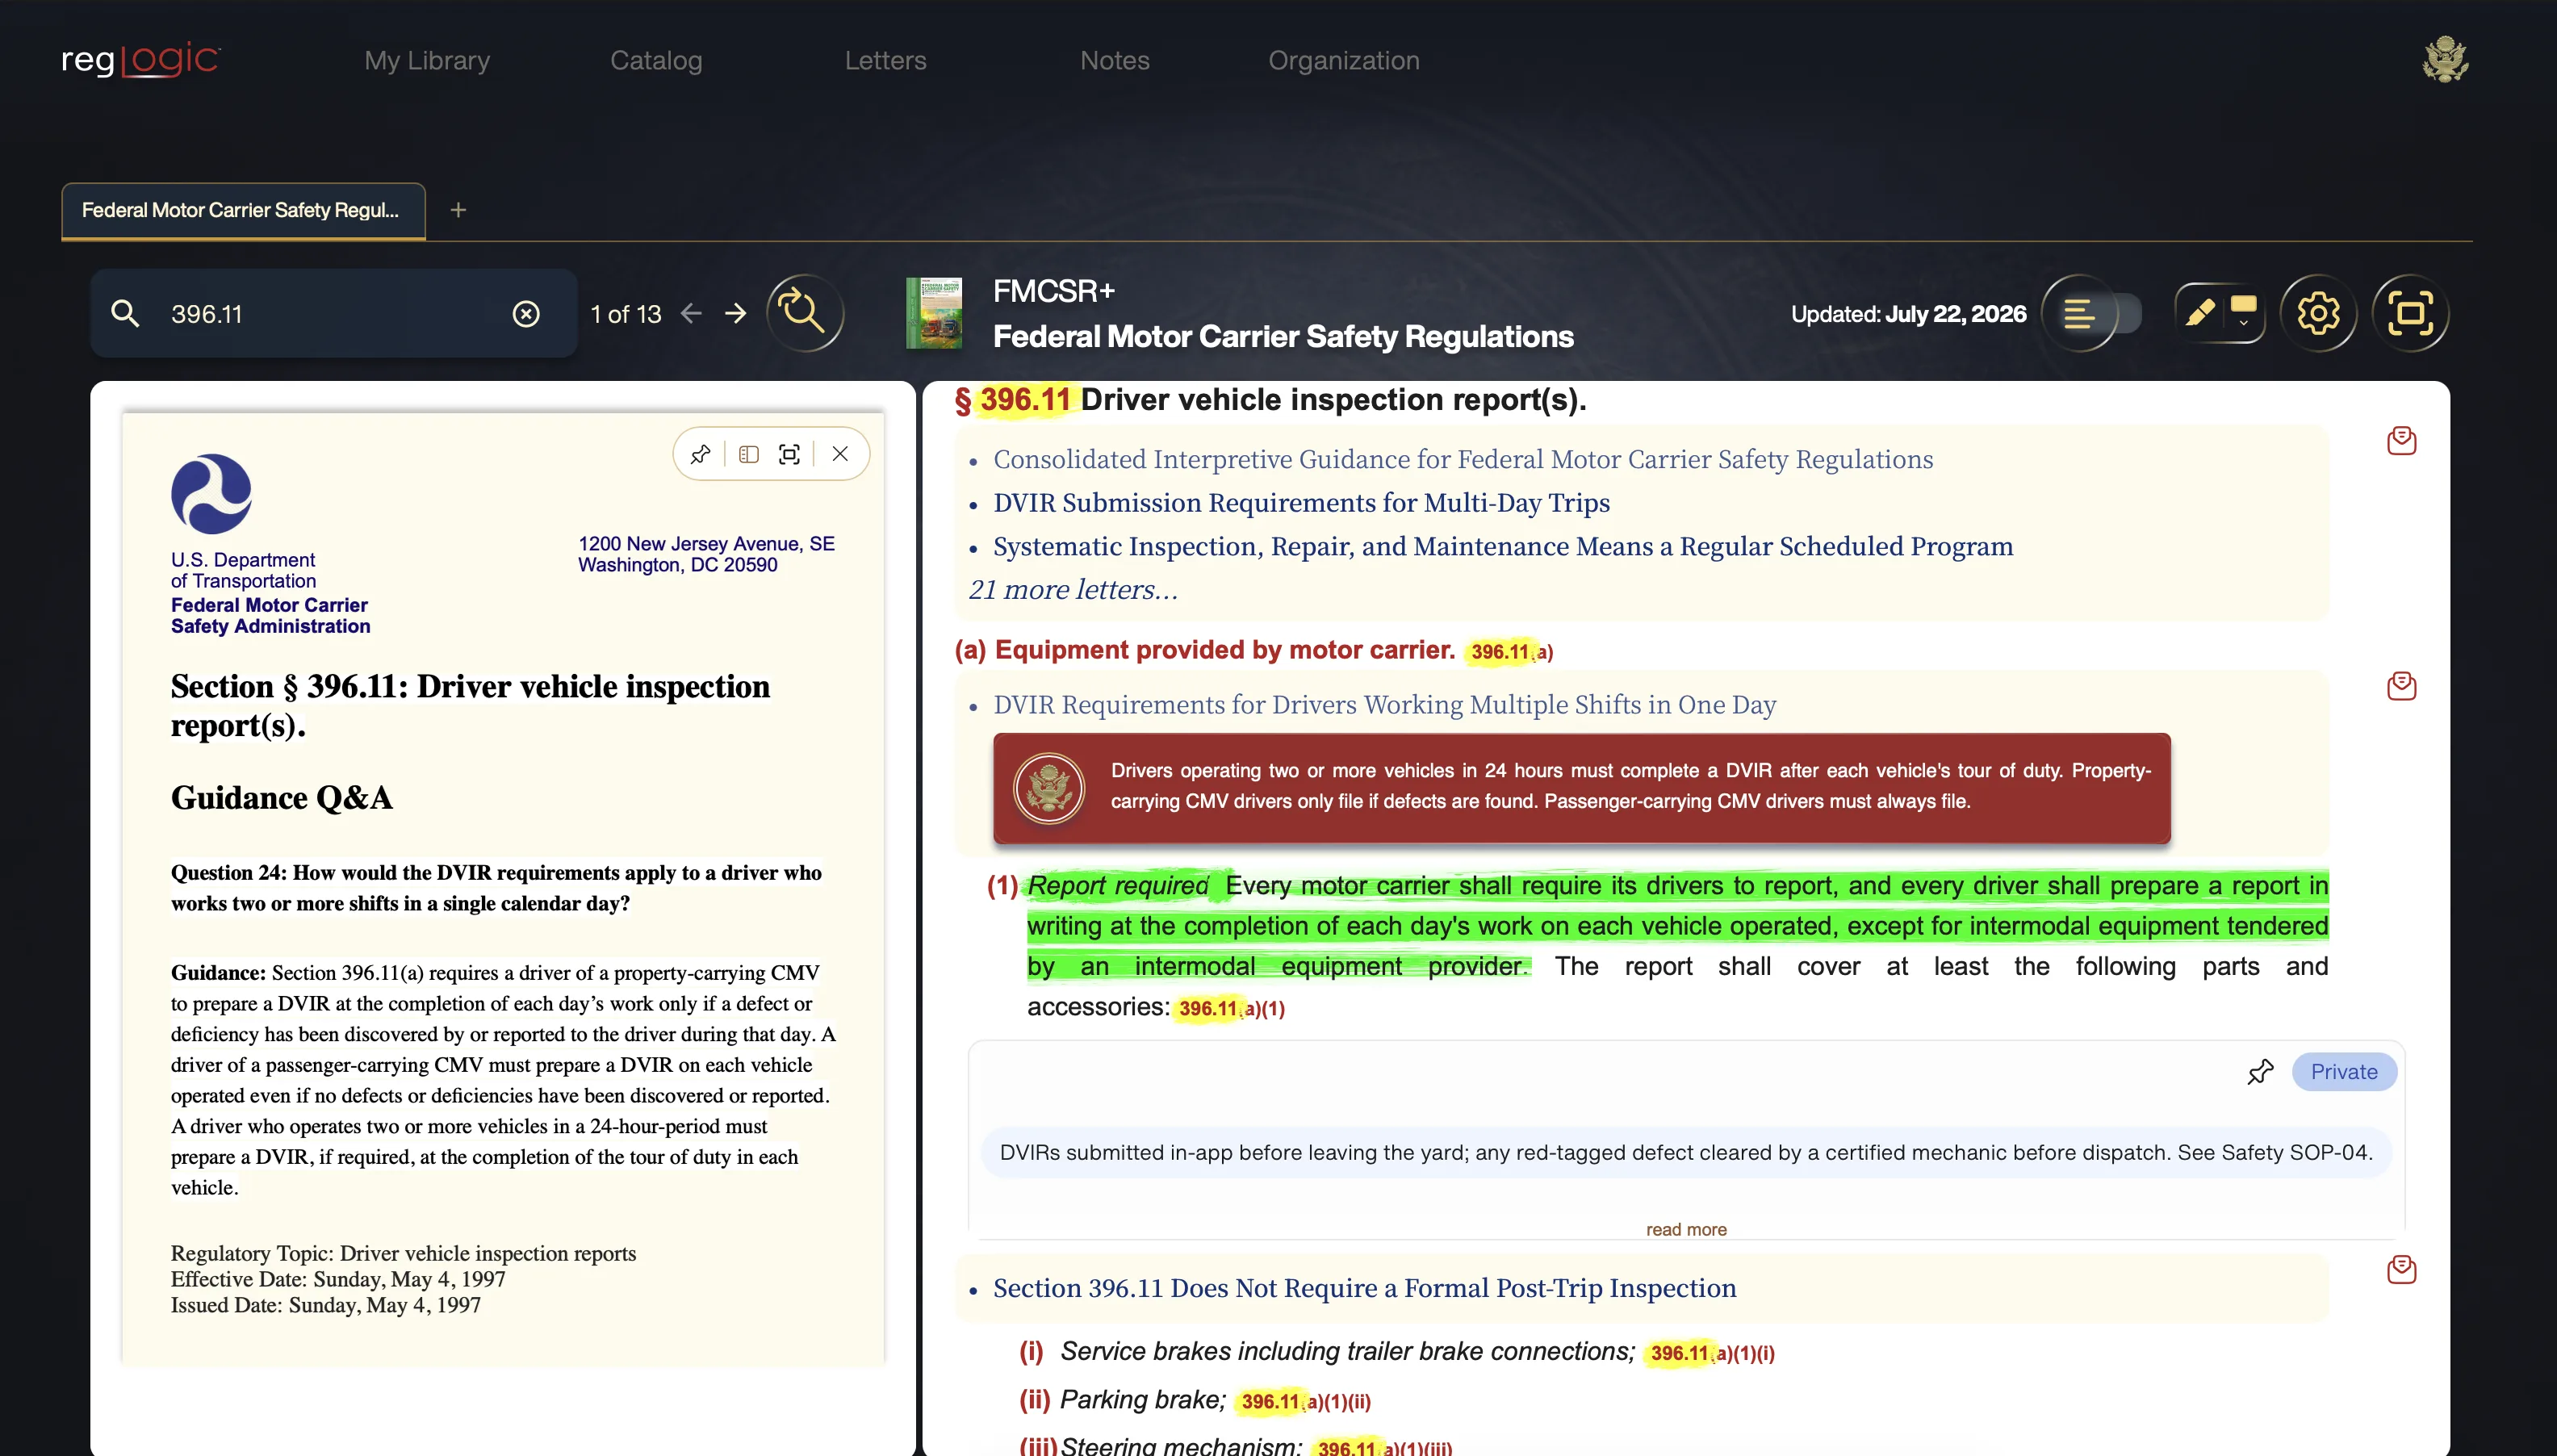Screen dimensions: 2557x1456
Task: Click the DOT logo in the letter
Action: (x=211, y=493)
